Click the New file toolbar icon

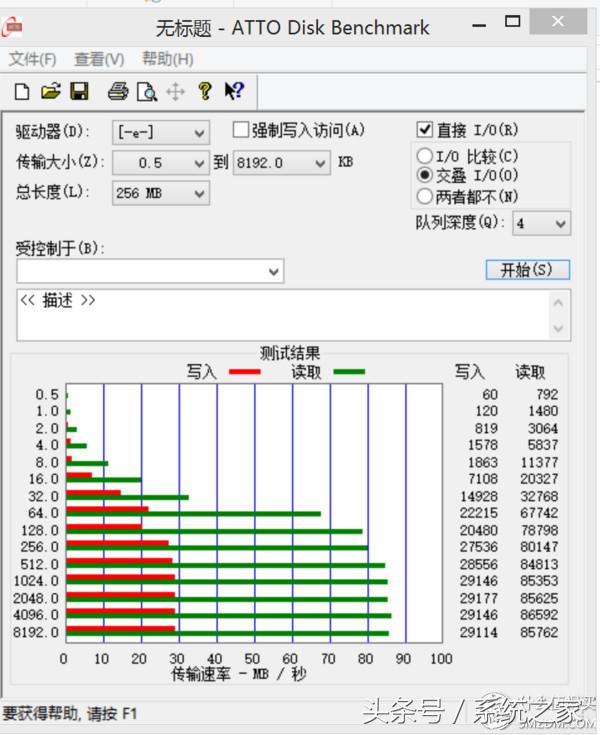coord(22,91)
